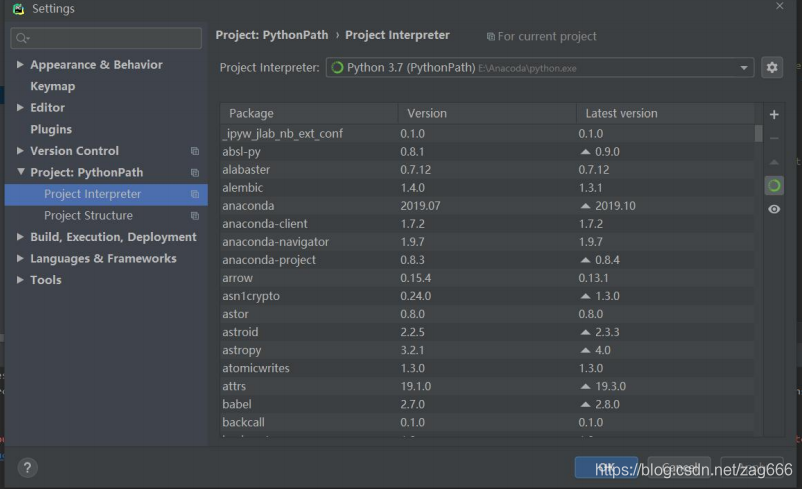Expand the Editor section arrow
803x489 pixels.
click(20, 108)
